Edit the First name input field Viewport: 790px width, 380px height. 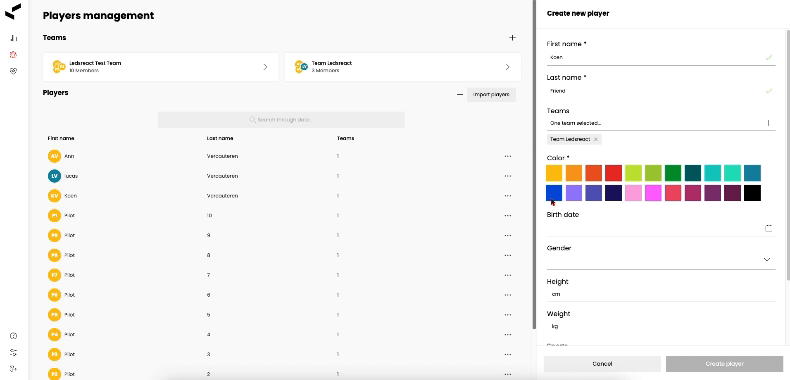[x=661, y=57]
